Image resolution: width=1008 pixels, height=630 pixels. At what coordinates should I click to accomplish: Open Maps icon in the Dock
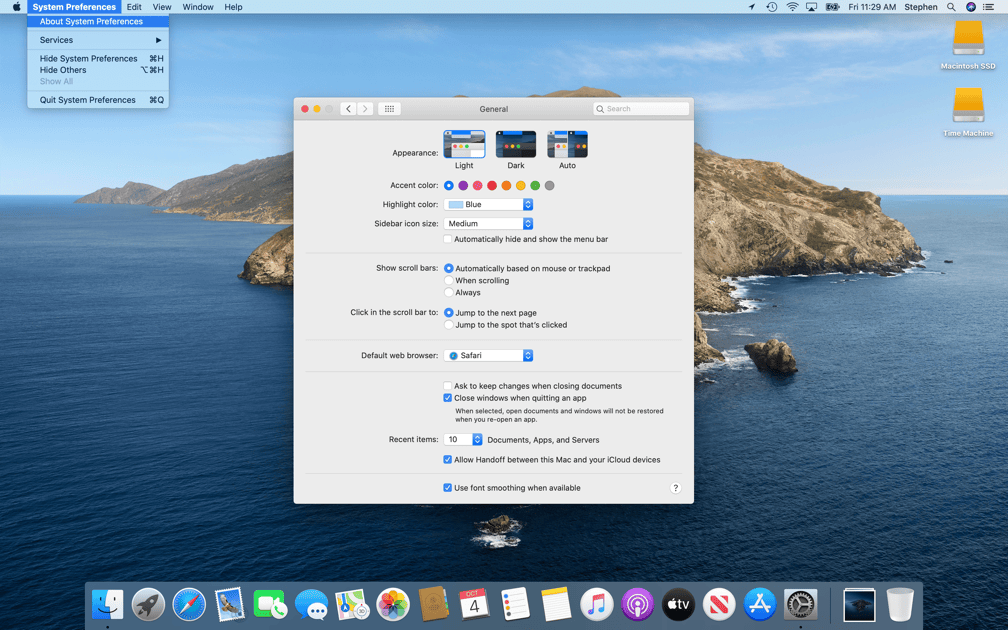click(x=352, y=605)
